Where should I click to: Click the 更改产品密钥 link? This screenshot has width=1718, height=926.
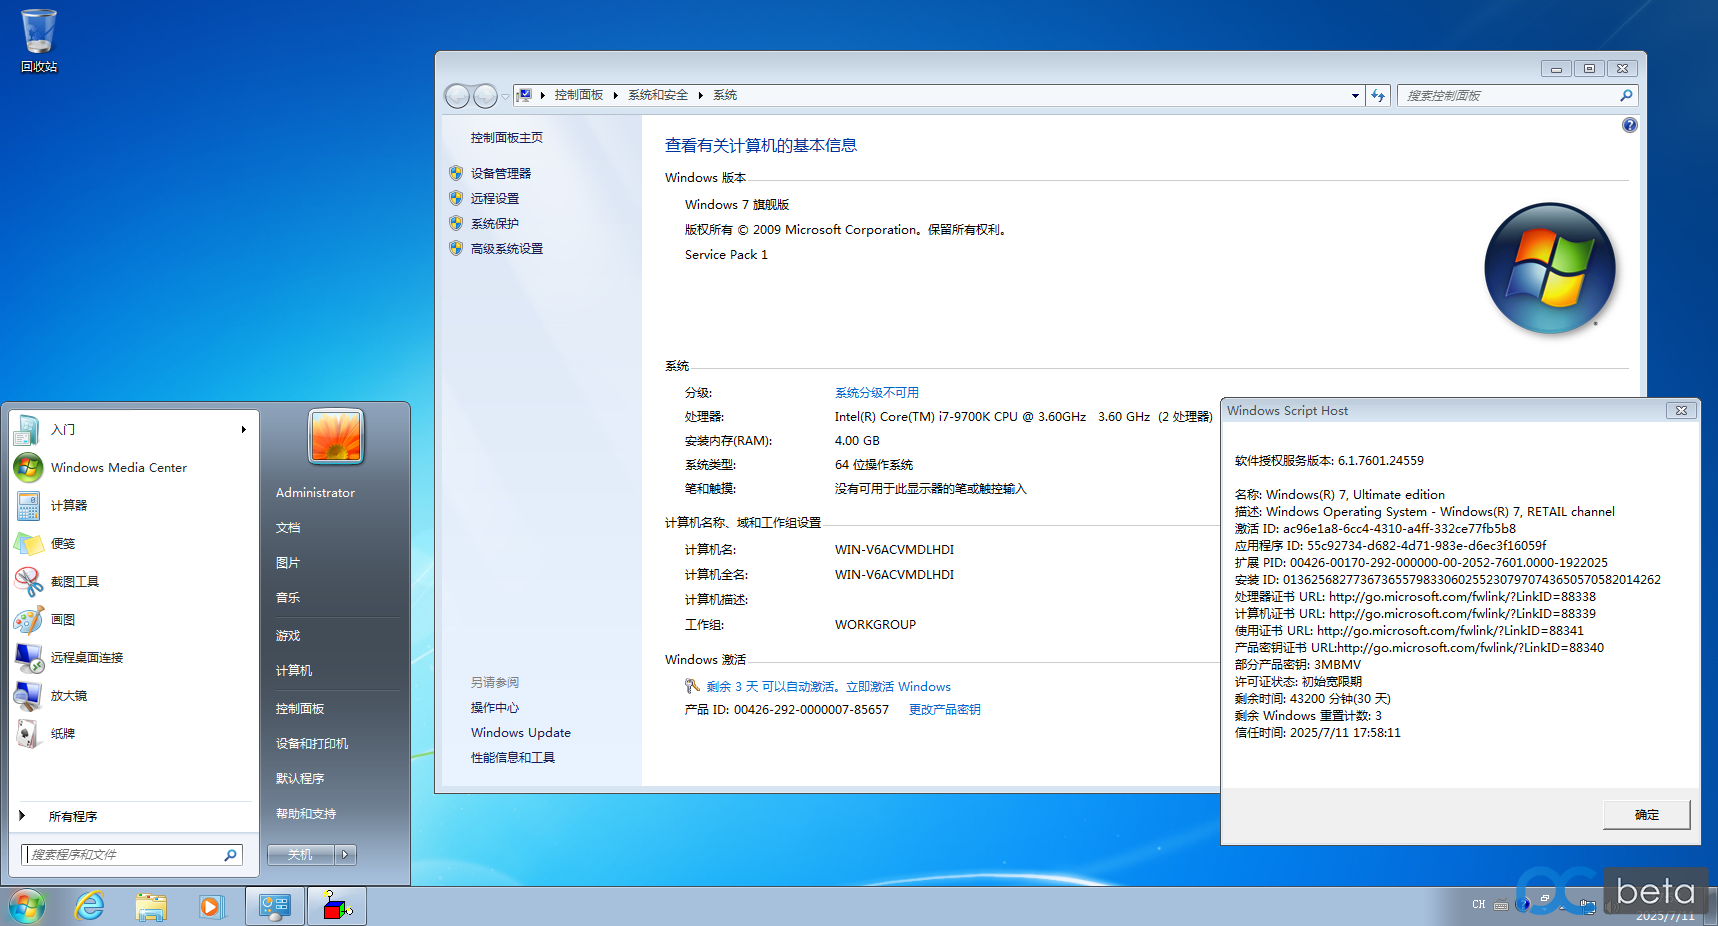pos(944,710)
